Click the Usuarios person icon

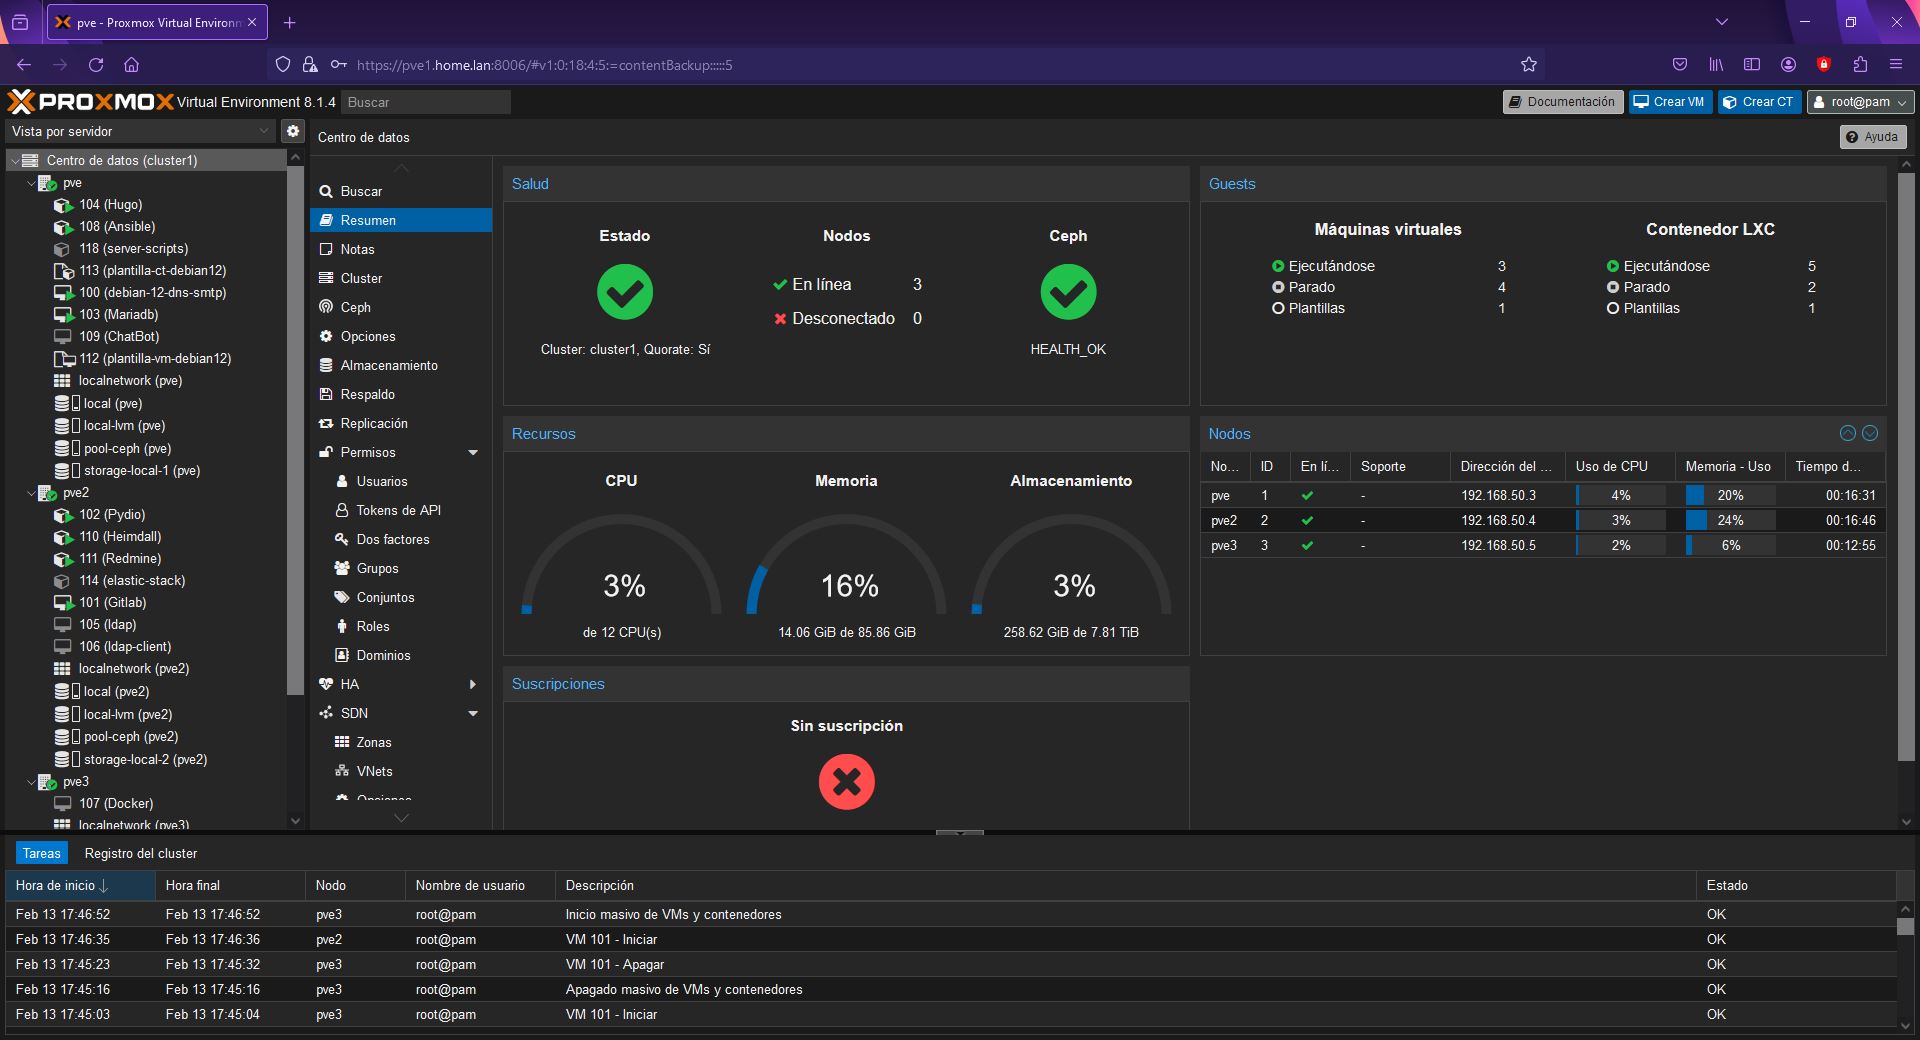[x=342, y=481]
